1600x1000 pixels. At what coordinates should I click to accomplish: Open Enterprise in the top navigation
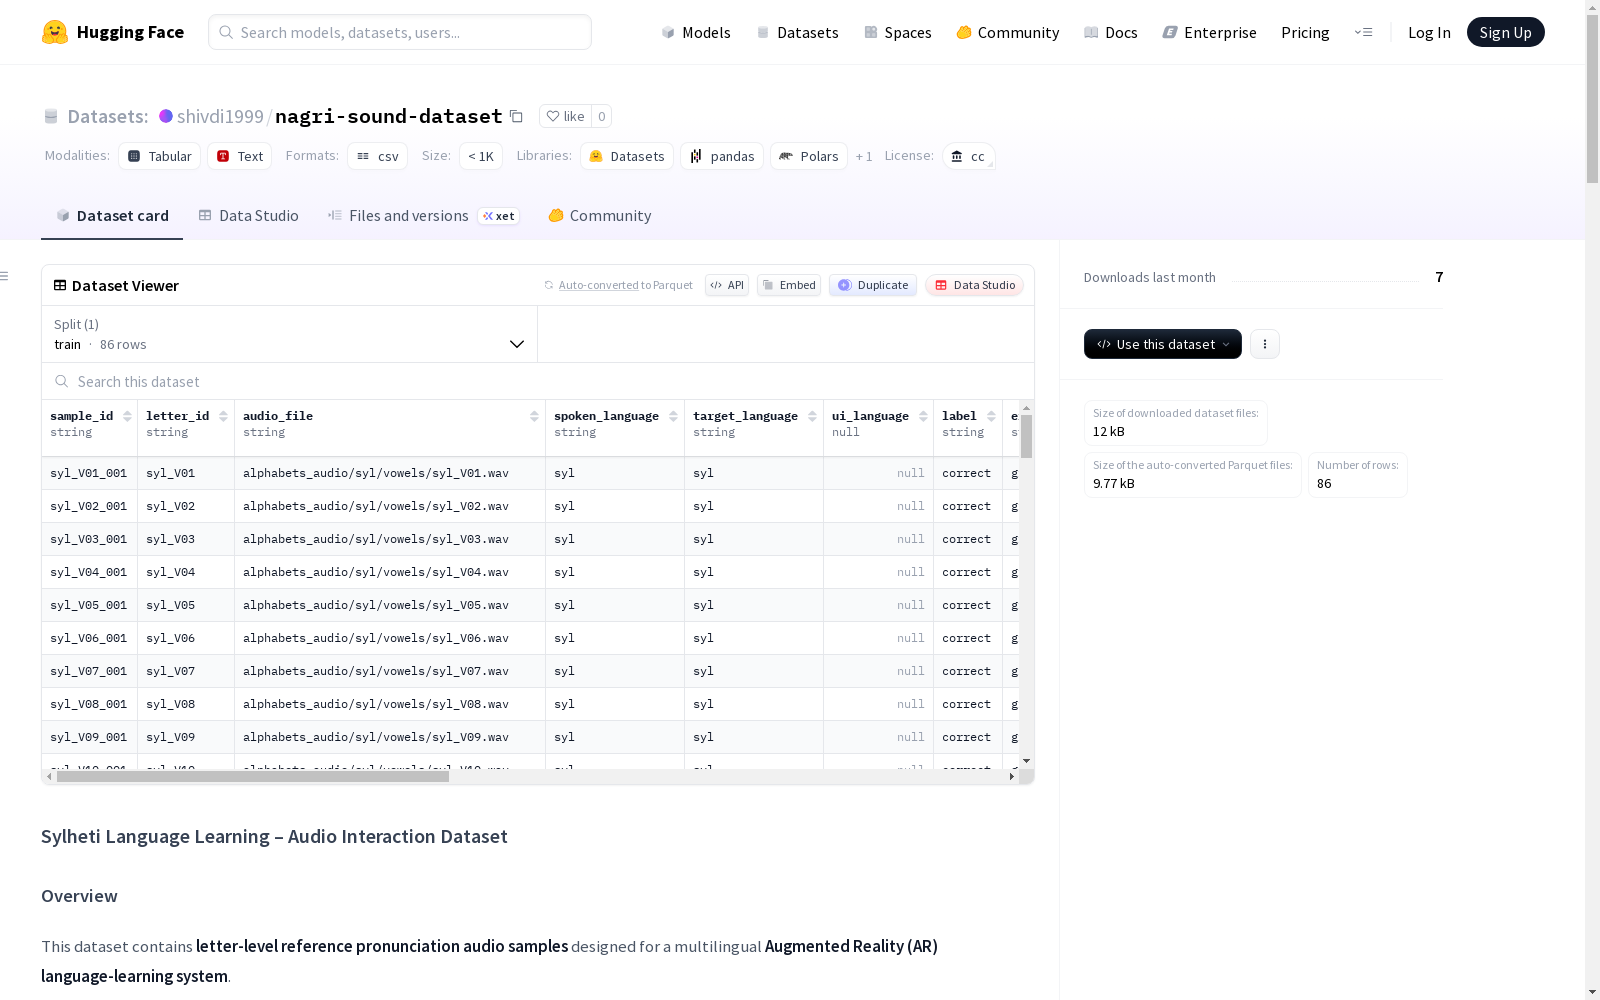click(x=1210, y=32)
